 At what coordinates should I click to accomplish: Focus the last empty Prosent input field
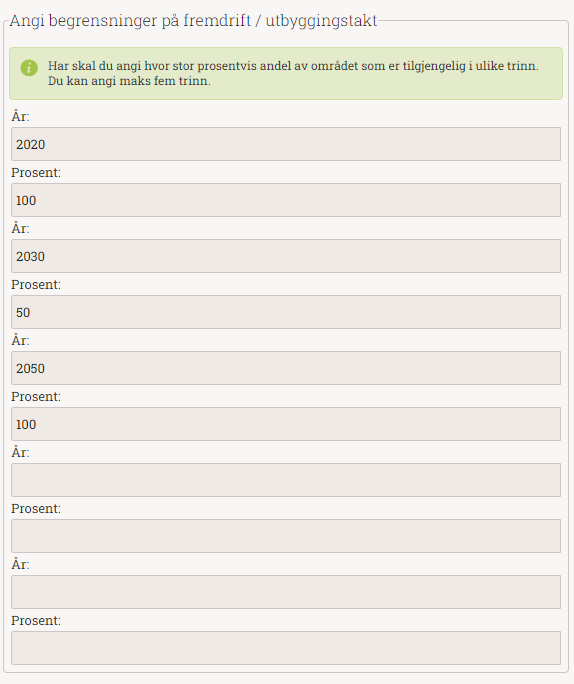pyautogui.click(x=286, y=648)
